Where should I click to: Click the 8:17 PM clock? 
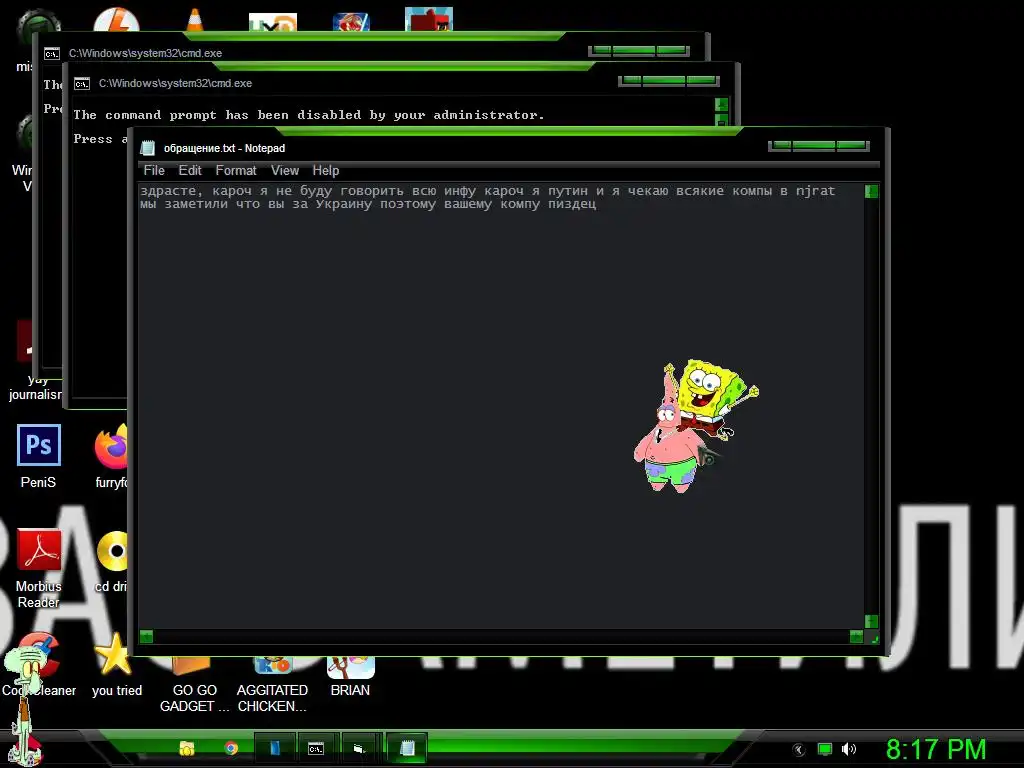click(x=936, y=749)
